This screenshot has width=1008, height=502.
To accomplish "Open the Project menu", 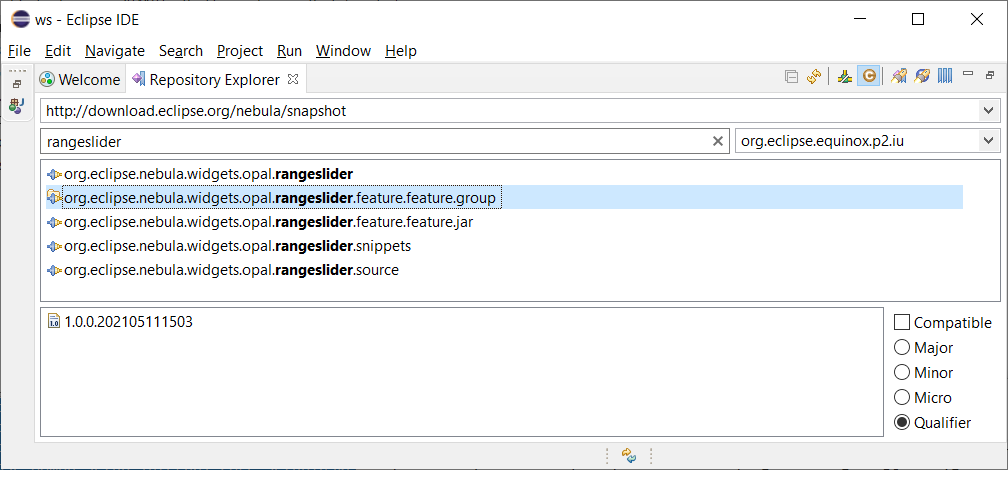I will [240, 51].
